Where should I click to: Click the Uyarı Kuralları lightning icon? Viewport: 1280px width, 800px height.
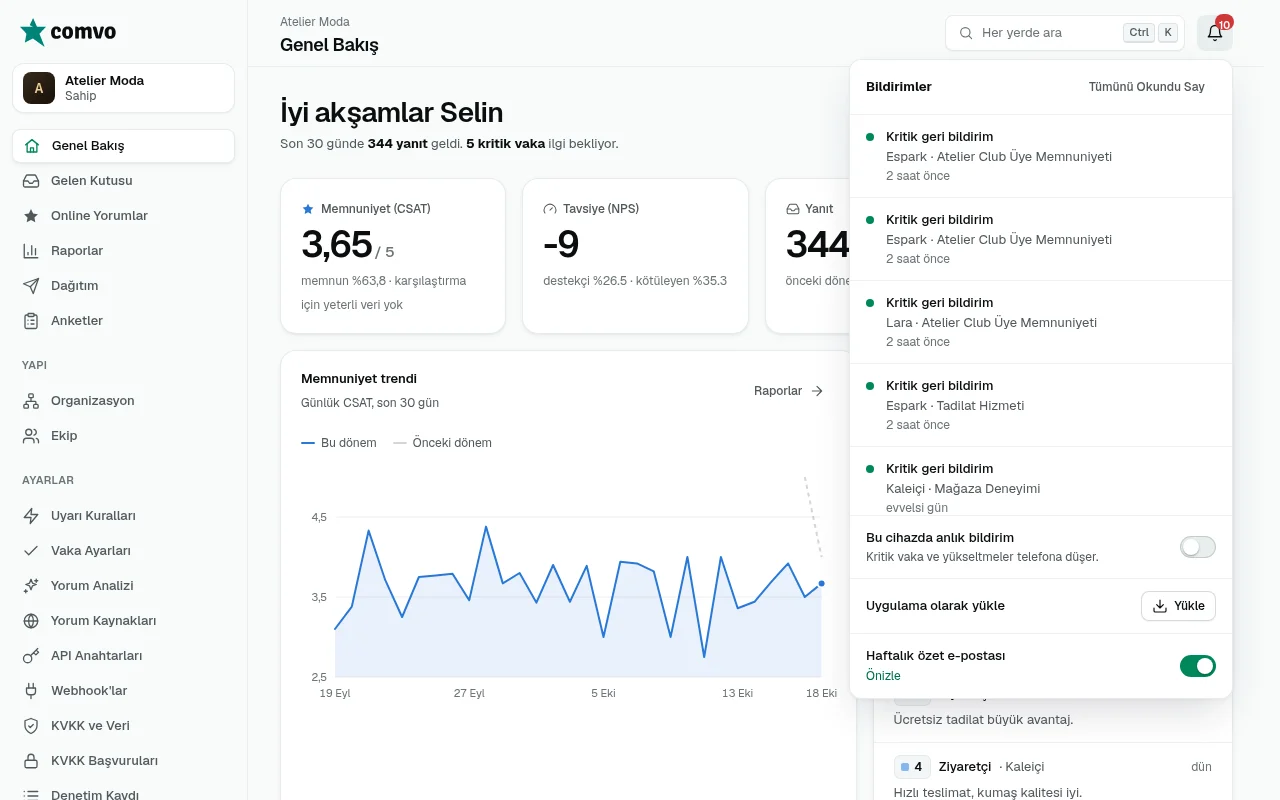[x=31, y=516]
